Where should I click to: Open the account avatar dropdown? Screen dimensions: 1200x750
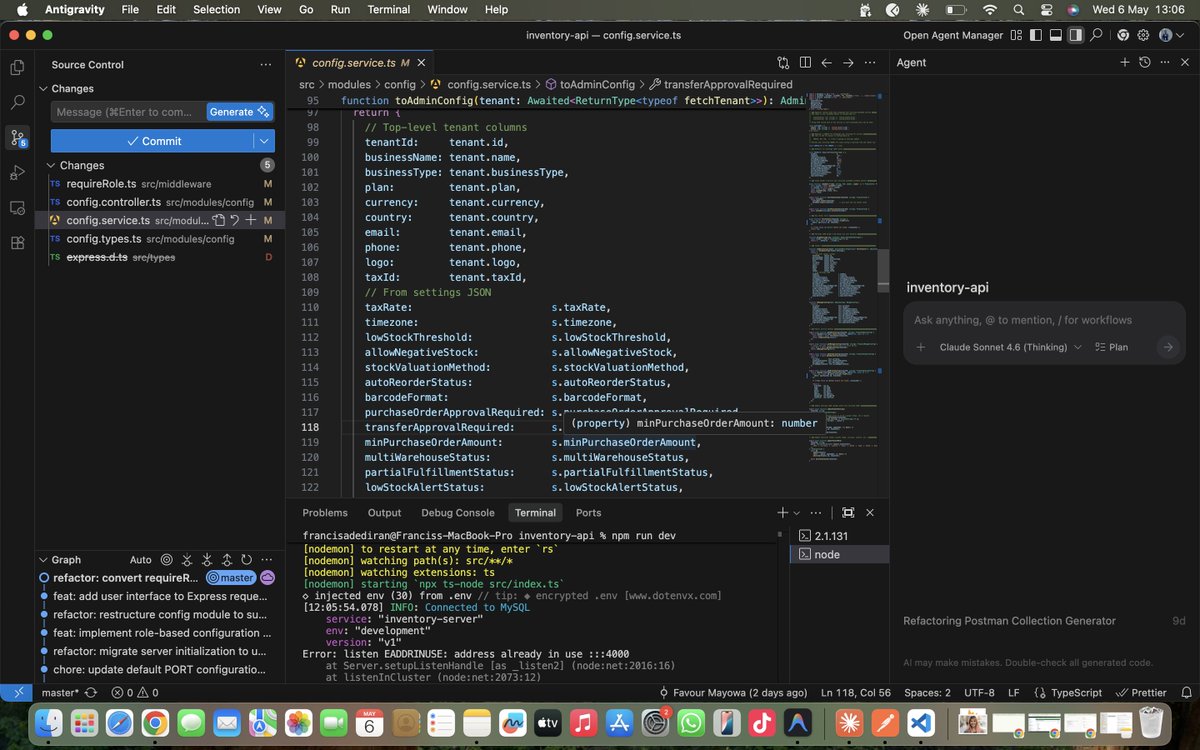pos(1171,35)
